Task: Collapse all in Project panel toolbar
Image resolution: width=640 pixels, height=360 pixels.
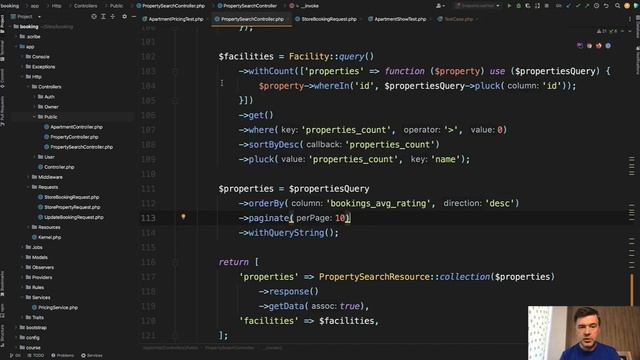Action: 113,16
